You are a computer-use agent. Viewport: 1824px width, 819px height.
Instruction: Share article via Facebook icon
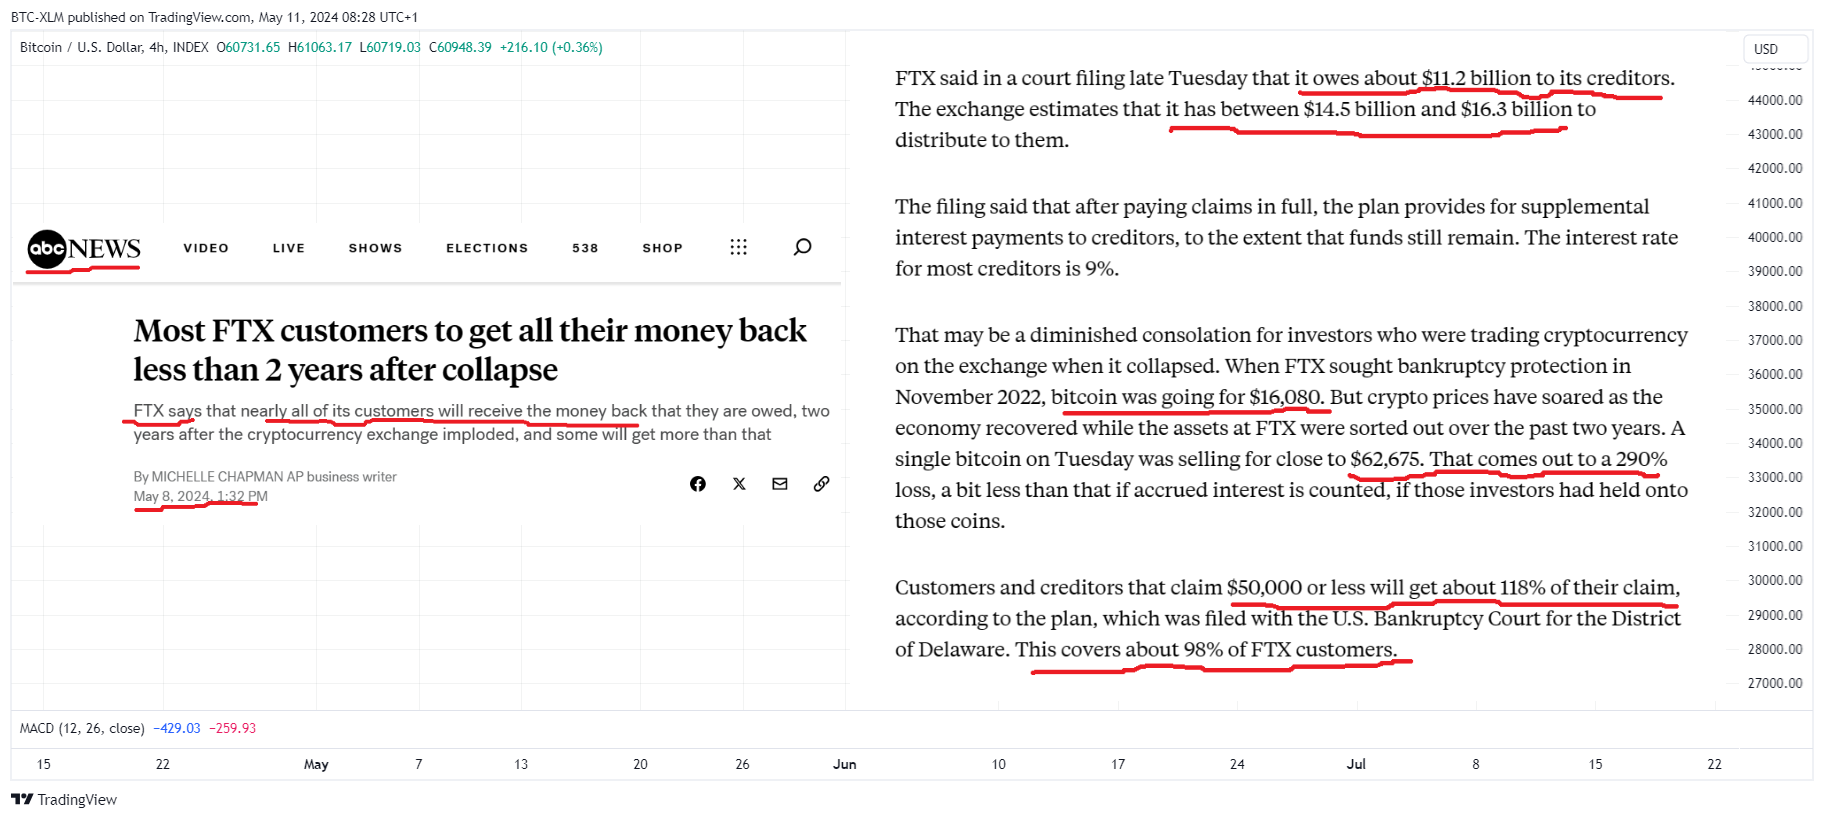click(698, 484)
